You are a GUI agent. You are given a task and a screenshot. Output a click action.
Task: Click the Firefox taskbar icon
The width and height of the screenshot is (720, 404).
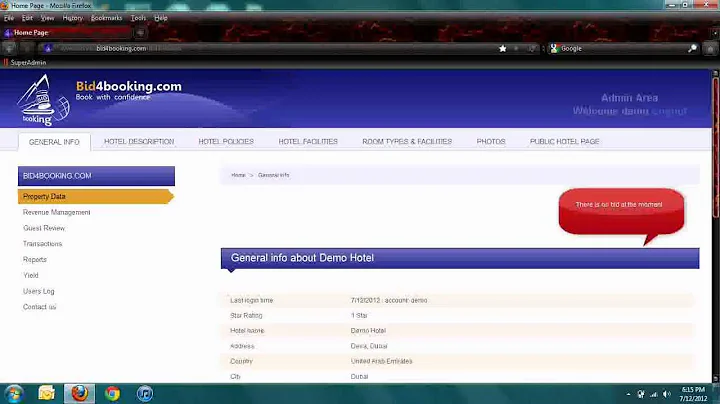(79, 394)
